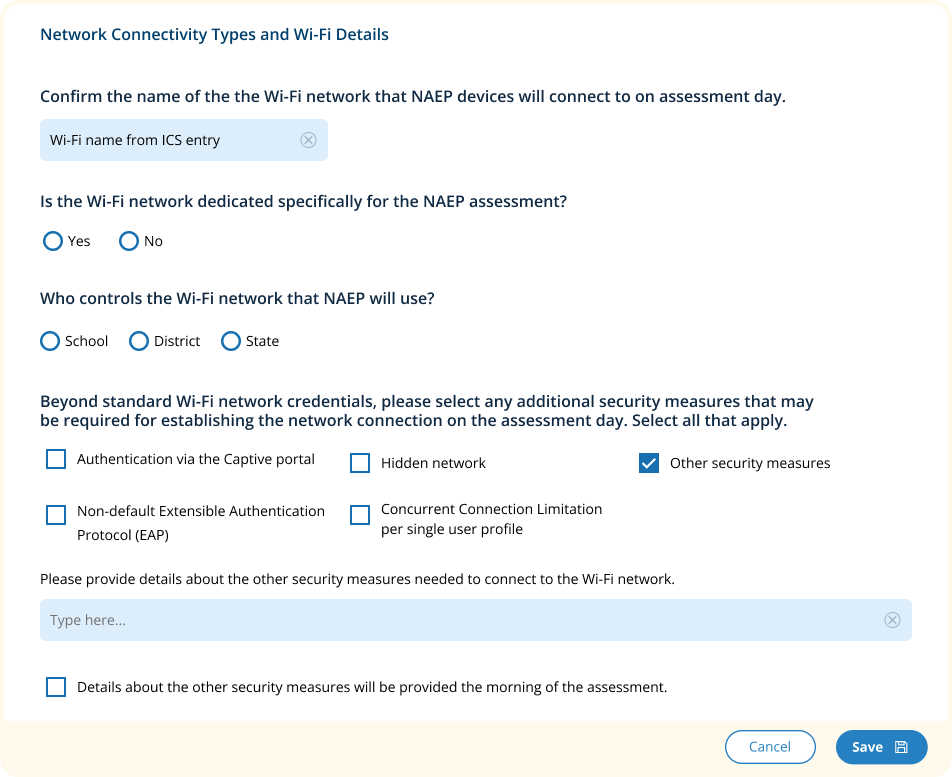Choose State as network controller

coord(231,341)
